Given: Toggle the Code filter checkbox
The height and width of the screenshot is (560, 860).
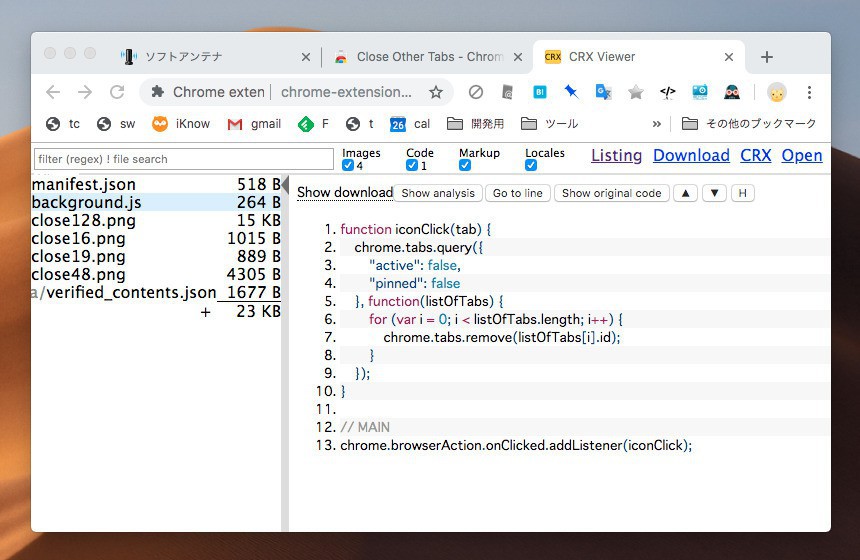Looking at the screenshot, I should point(412,166).
